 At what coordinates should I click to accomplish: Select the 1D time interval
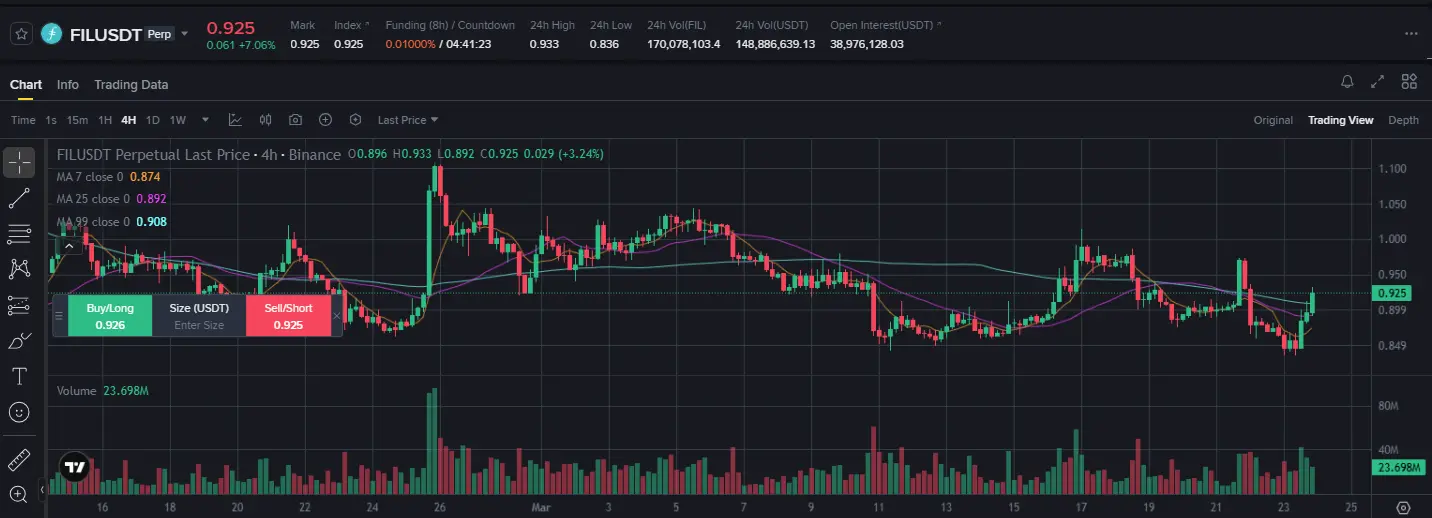[x=153, y=120]
